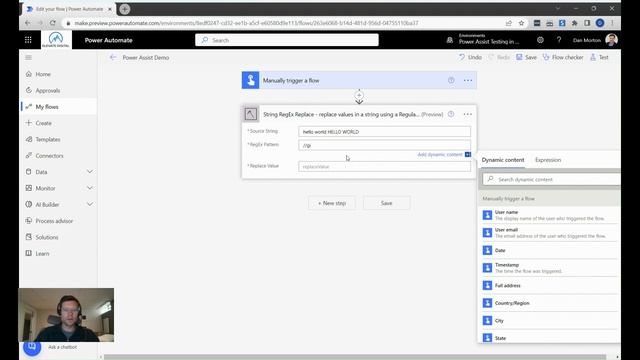The height and width of the screenshot is (360, 640).
Task: Run the Flow checker
Action: 563,58
